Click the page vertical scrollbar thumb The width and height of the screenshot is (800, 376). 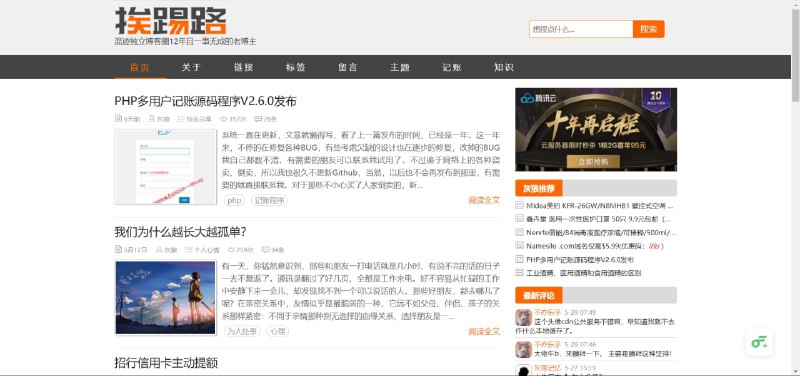tap(795, 51)
